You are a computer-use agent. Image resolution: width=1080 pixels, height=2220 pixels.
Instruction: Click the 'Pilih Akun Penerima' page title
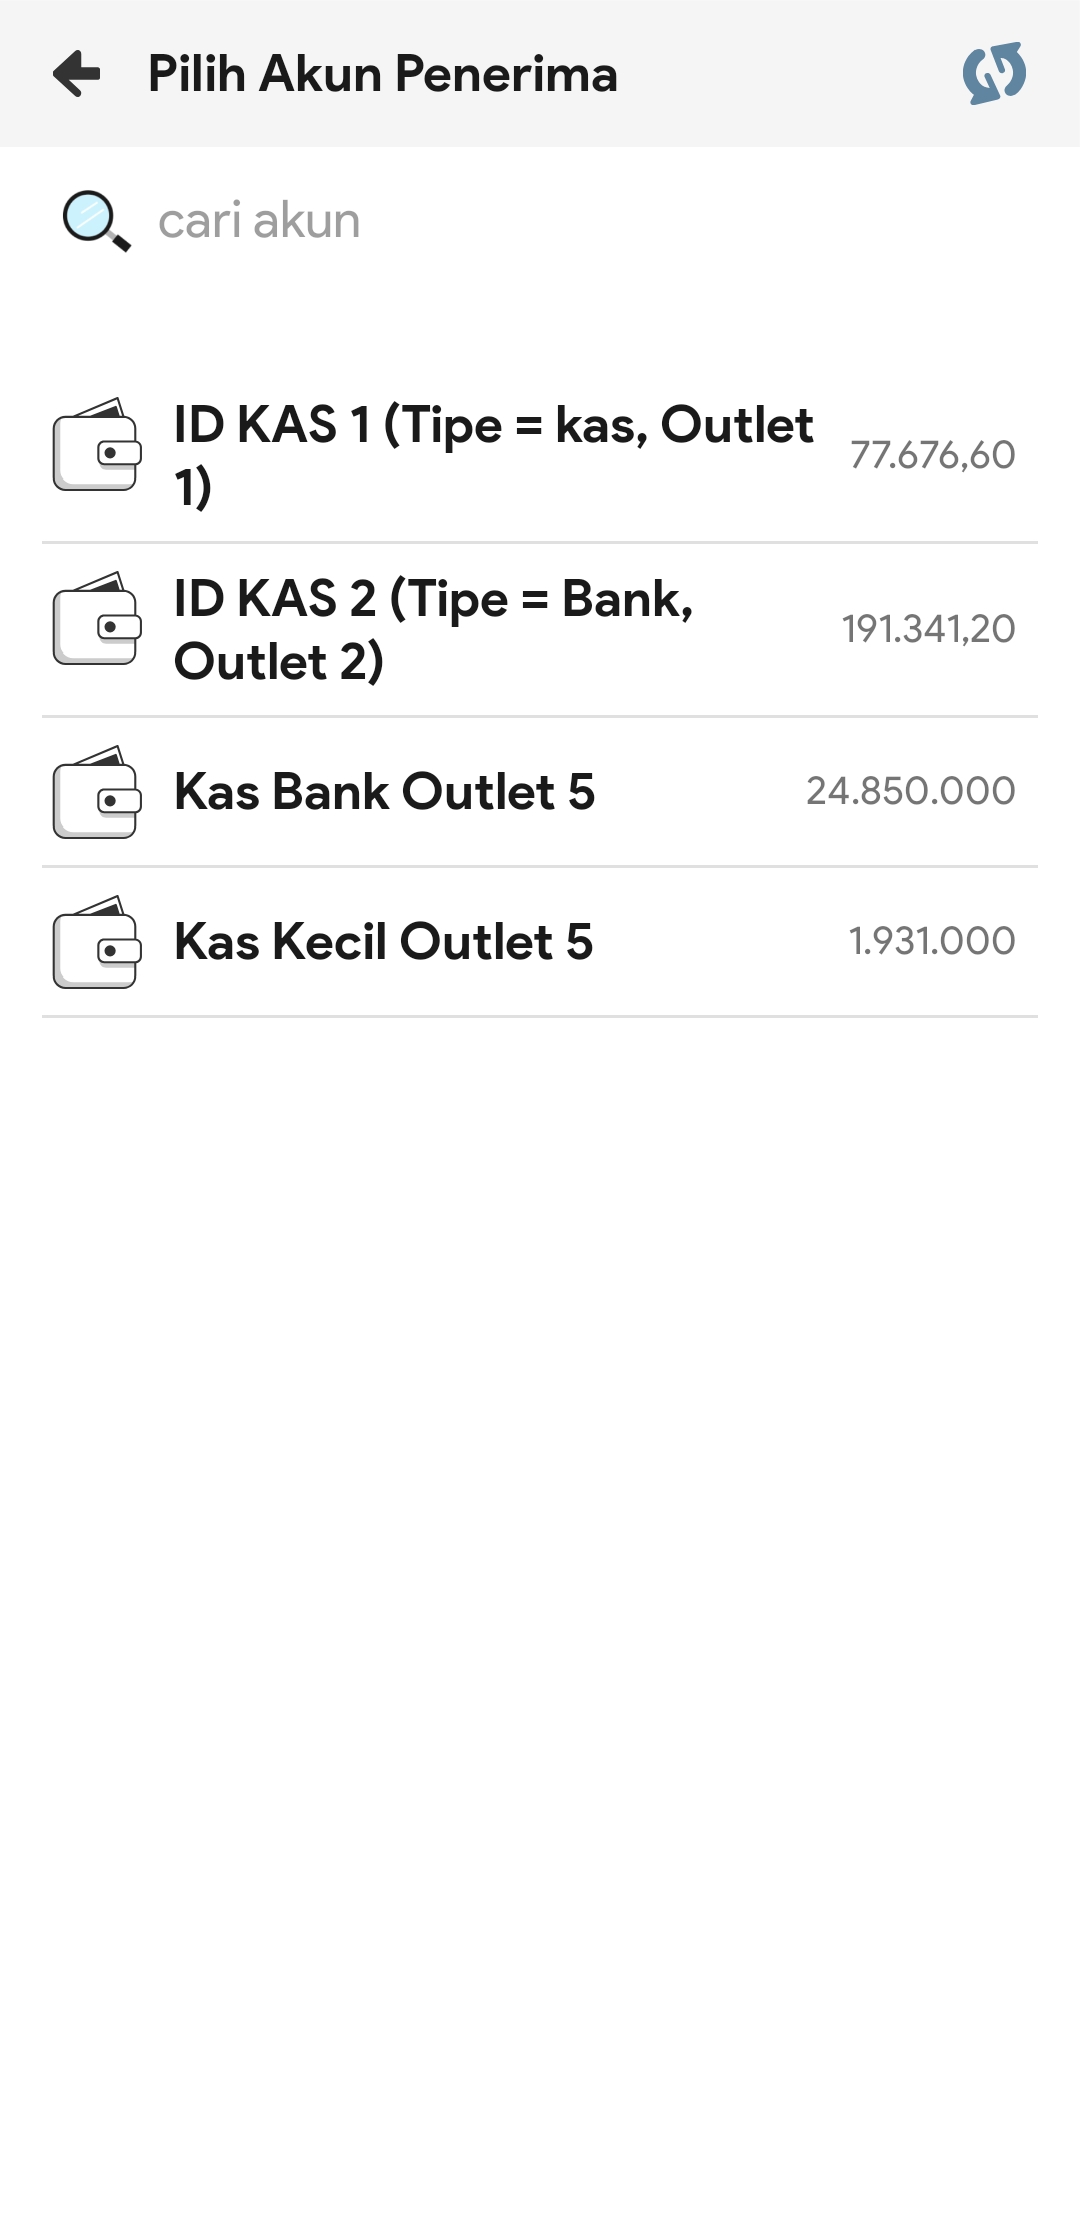[x=383, y=74]
